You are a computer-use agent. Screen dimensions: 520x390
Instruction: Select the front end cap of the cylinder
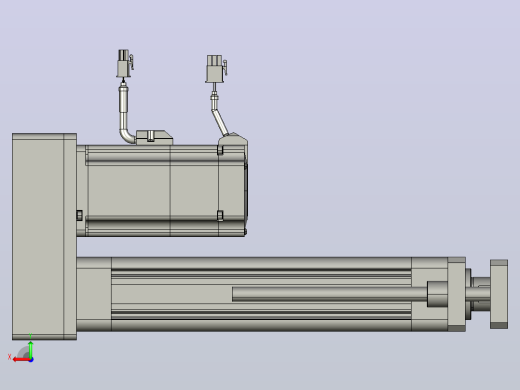(456, 294)
